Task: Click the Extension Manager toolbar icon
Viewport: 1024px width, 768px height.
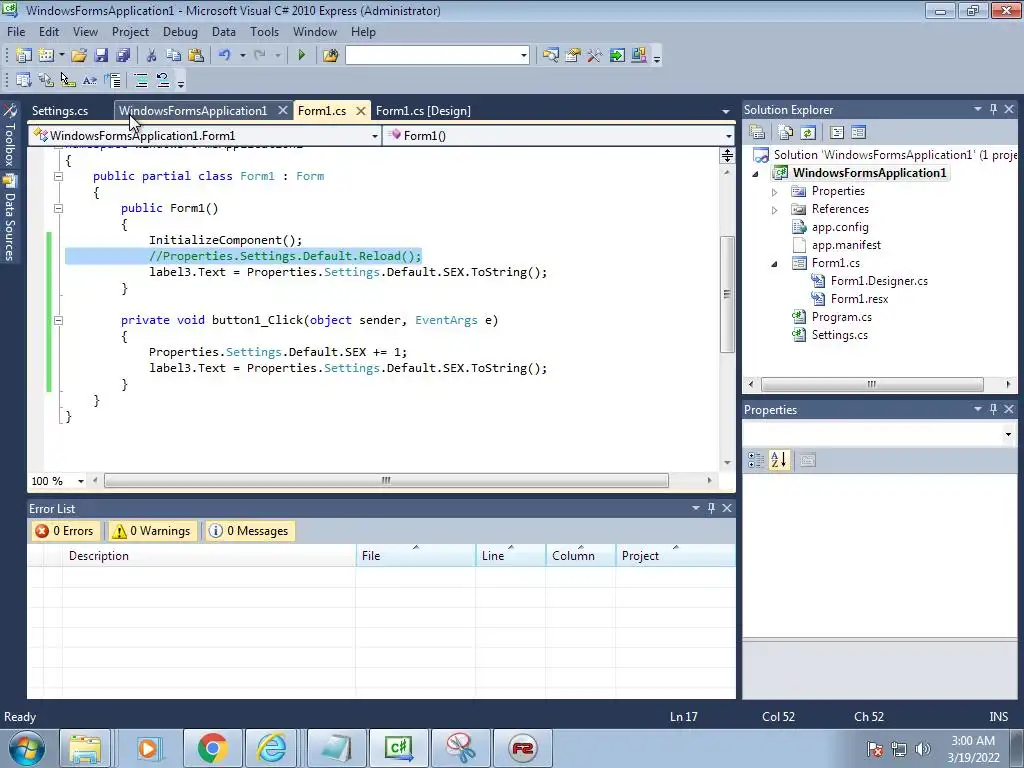Action: coord(639,56)
